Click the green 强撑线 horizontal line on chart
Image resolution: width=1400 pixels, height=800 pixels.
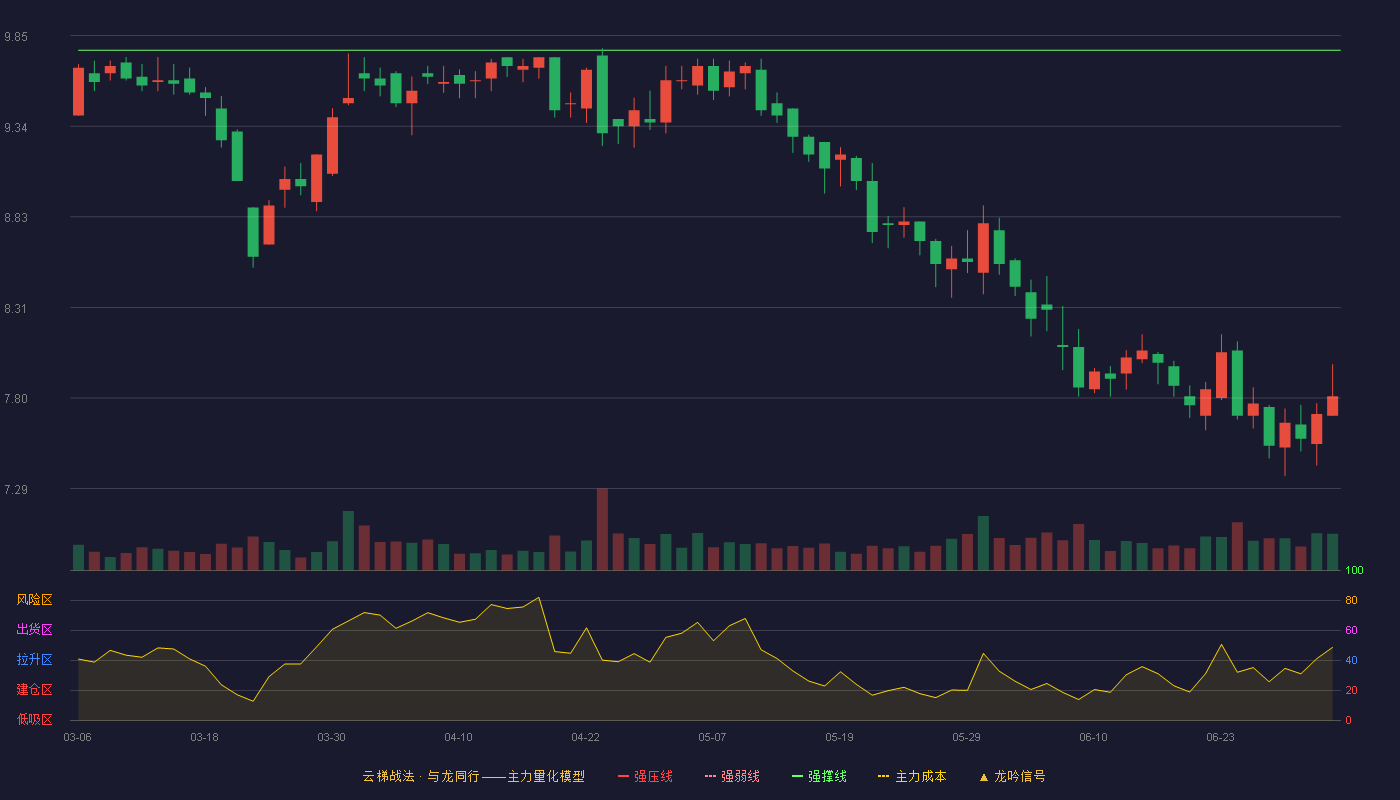coord(709,50)
